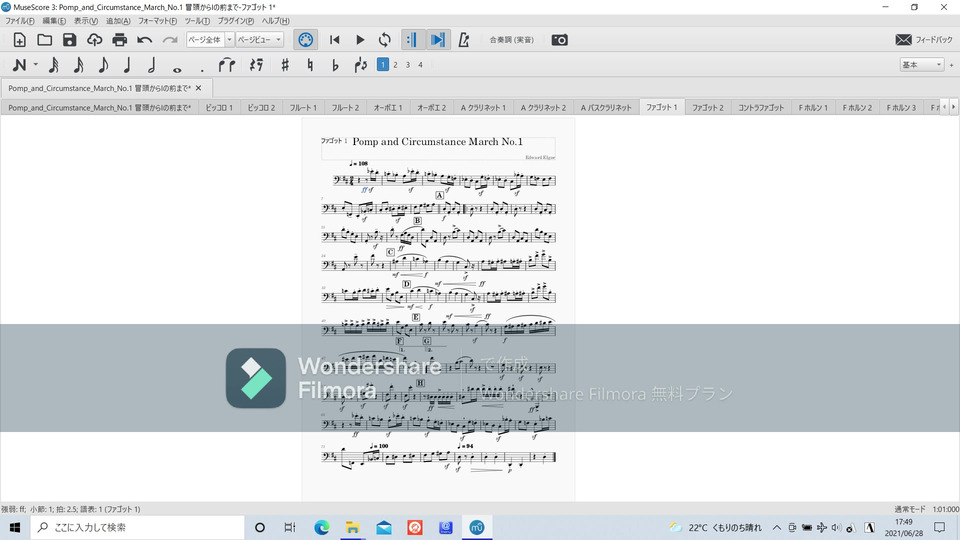Undo the last action
The image size is (960, 540).
(x=144, y=40)
